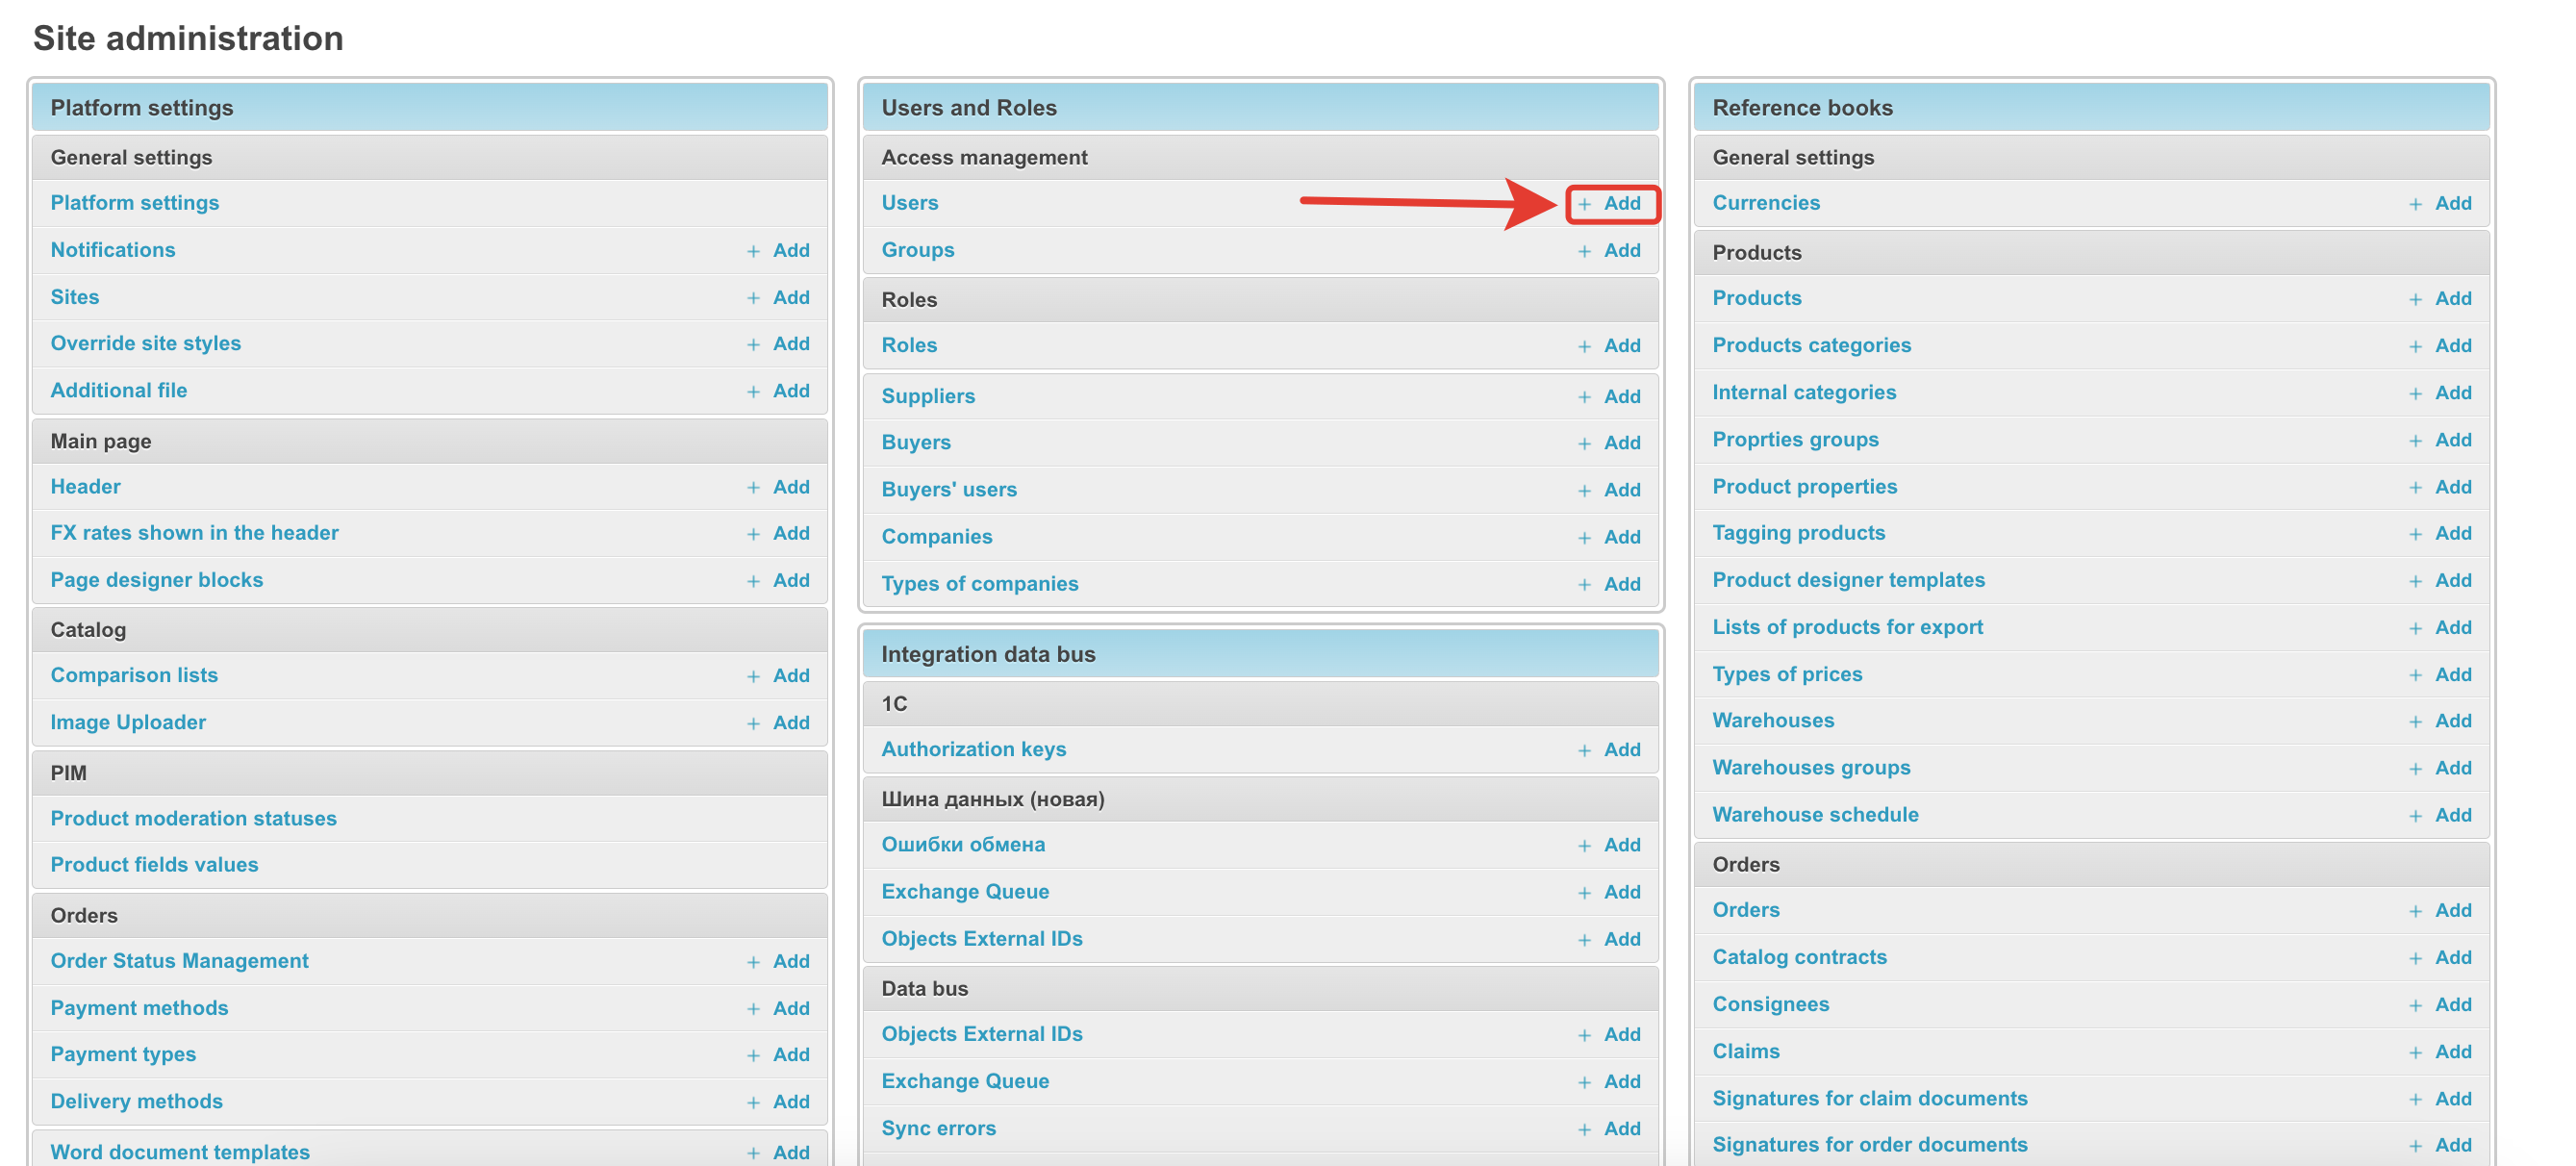
Task: Open the Users link
Action: point(910,203)
